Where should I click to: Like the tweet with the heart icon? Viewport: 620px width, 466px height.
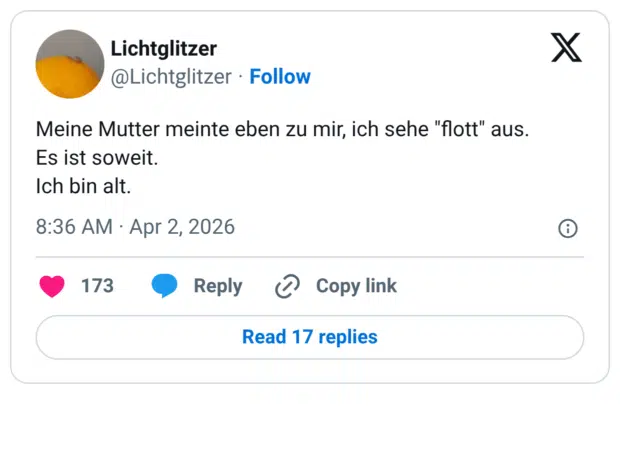coord(52,286)
